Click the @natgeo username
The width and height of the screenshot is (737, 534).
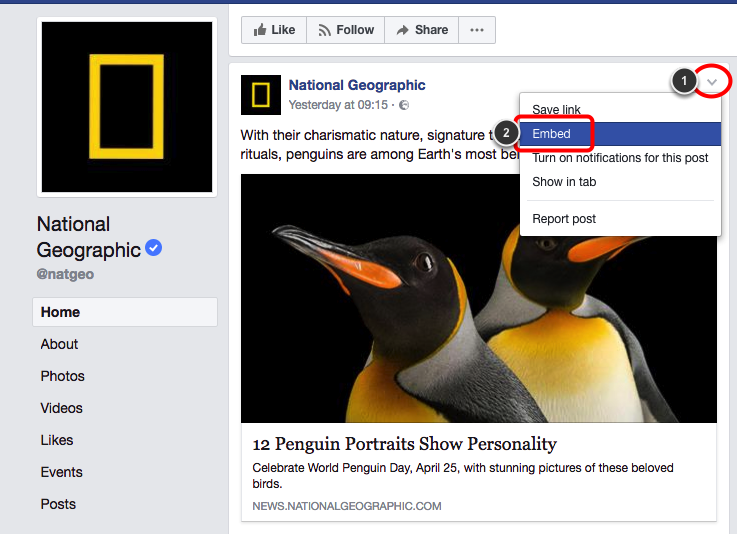click(65, 274)
